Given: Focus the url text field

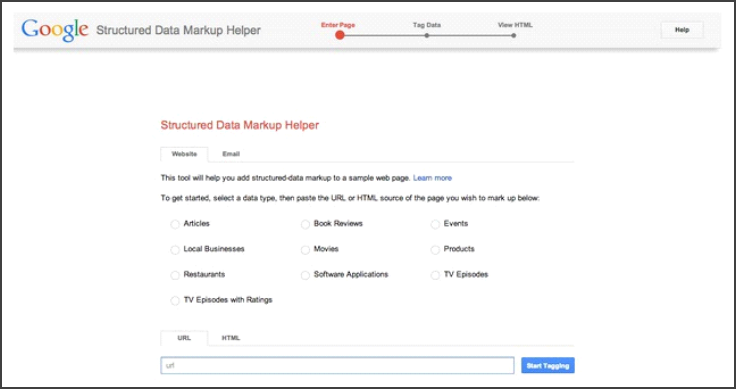Looking at the screenshot, I should coord(337,366).
